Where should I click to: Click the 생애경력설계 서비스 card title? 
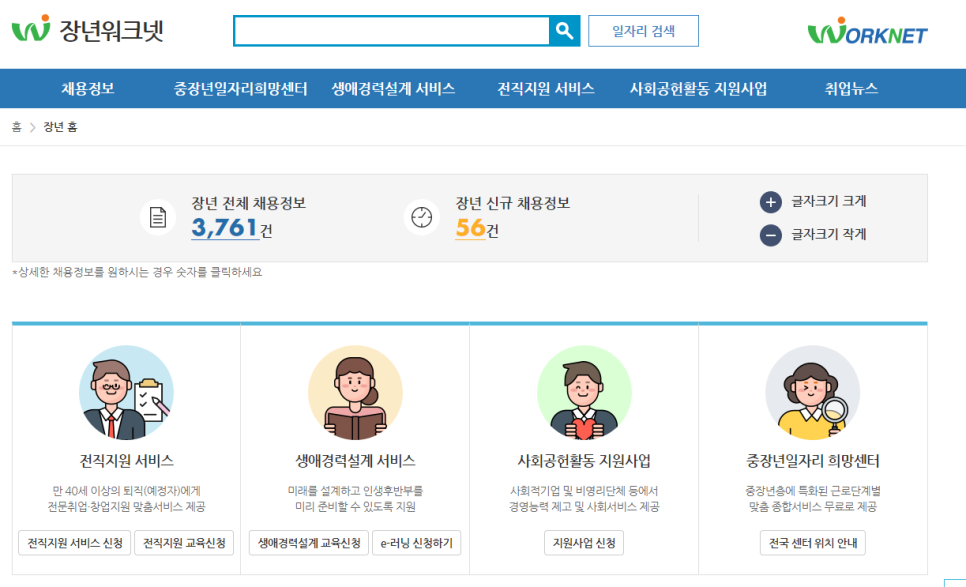[355, 461]
